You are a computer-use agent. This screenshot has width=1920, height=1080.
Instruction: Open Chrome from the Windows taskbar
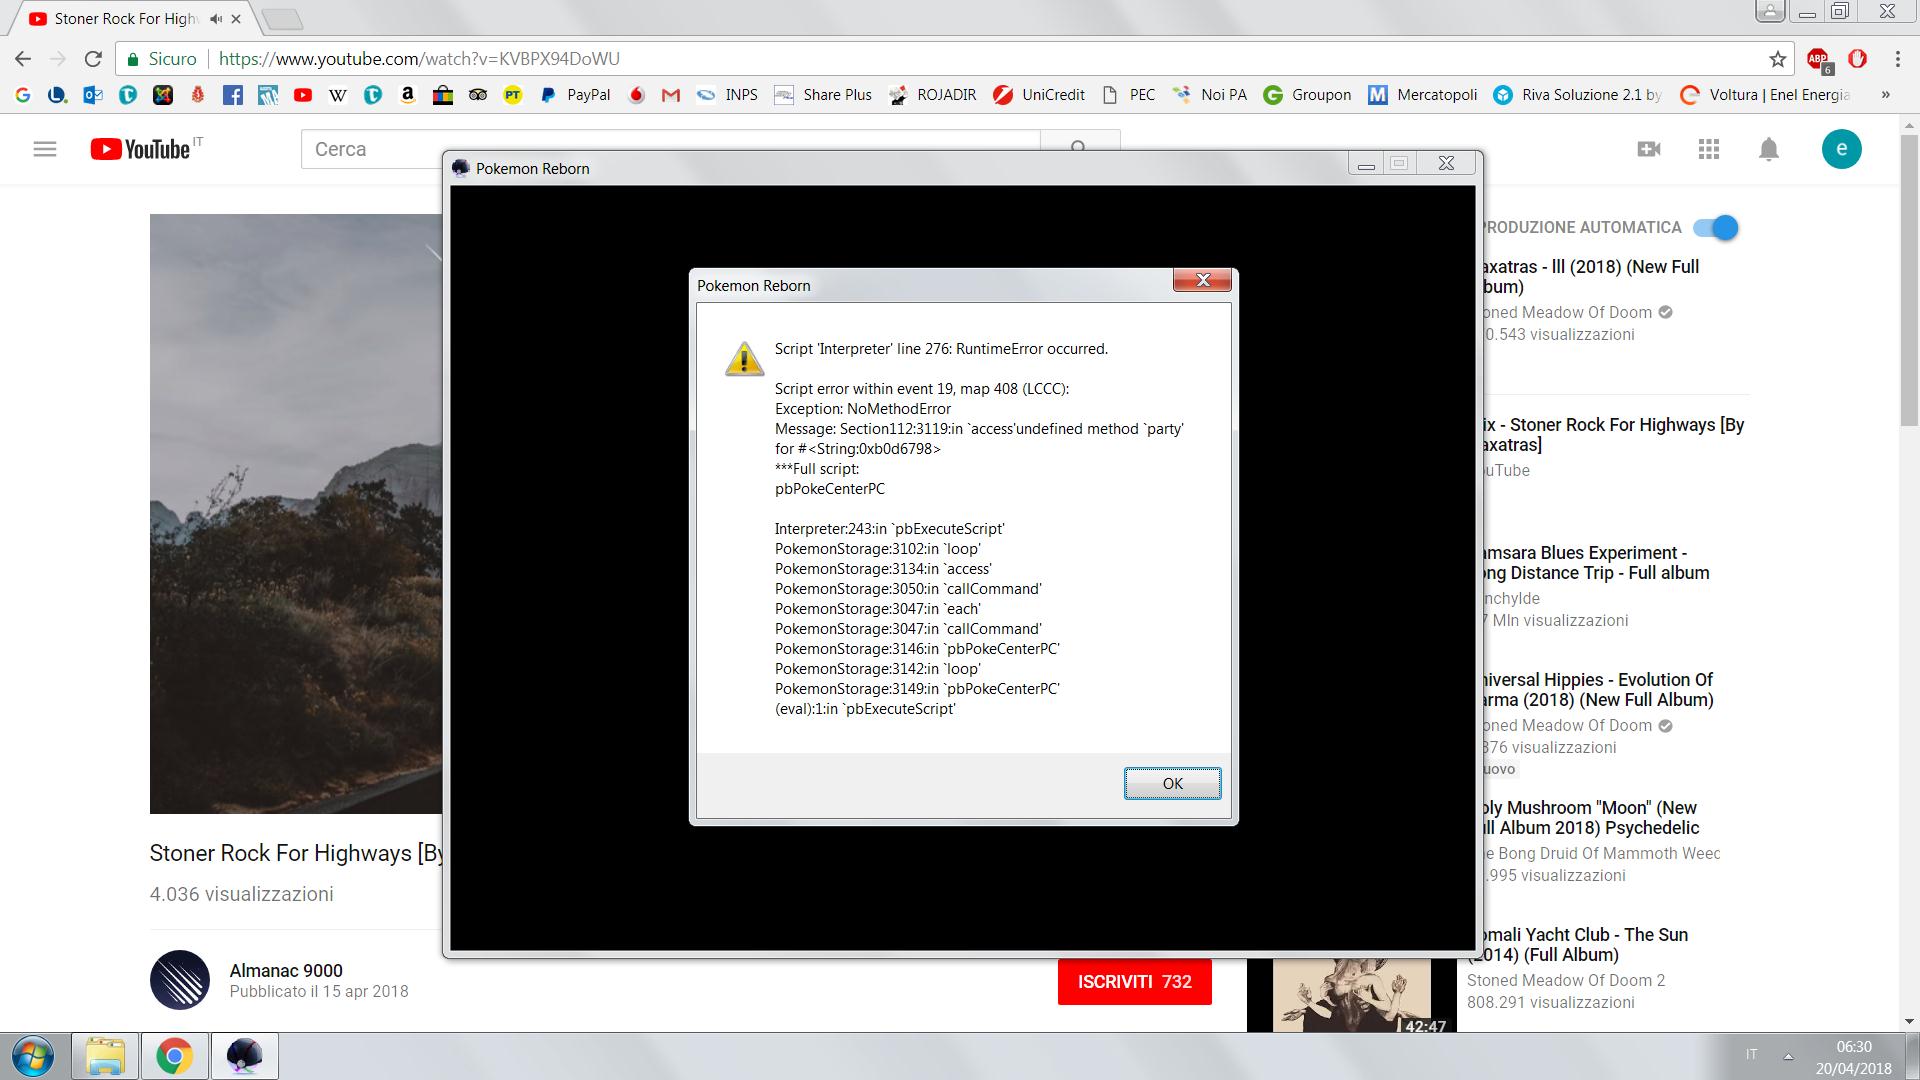pyautogui.click(x=174, y=1056)
